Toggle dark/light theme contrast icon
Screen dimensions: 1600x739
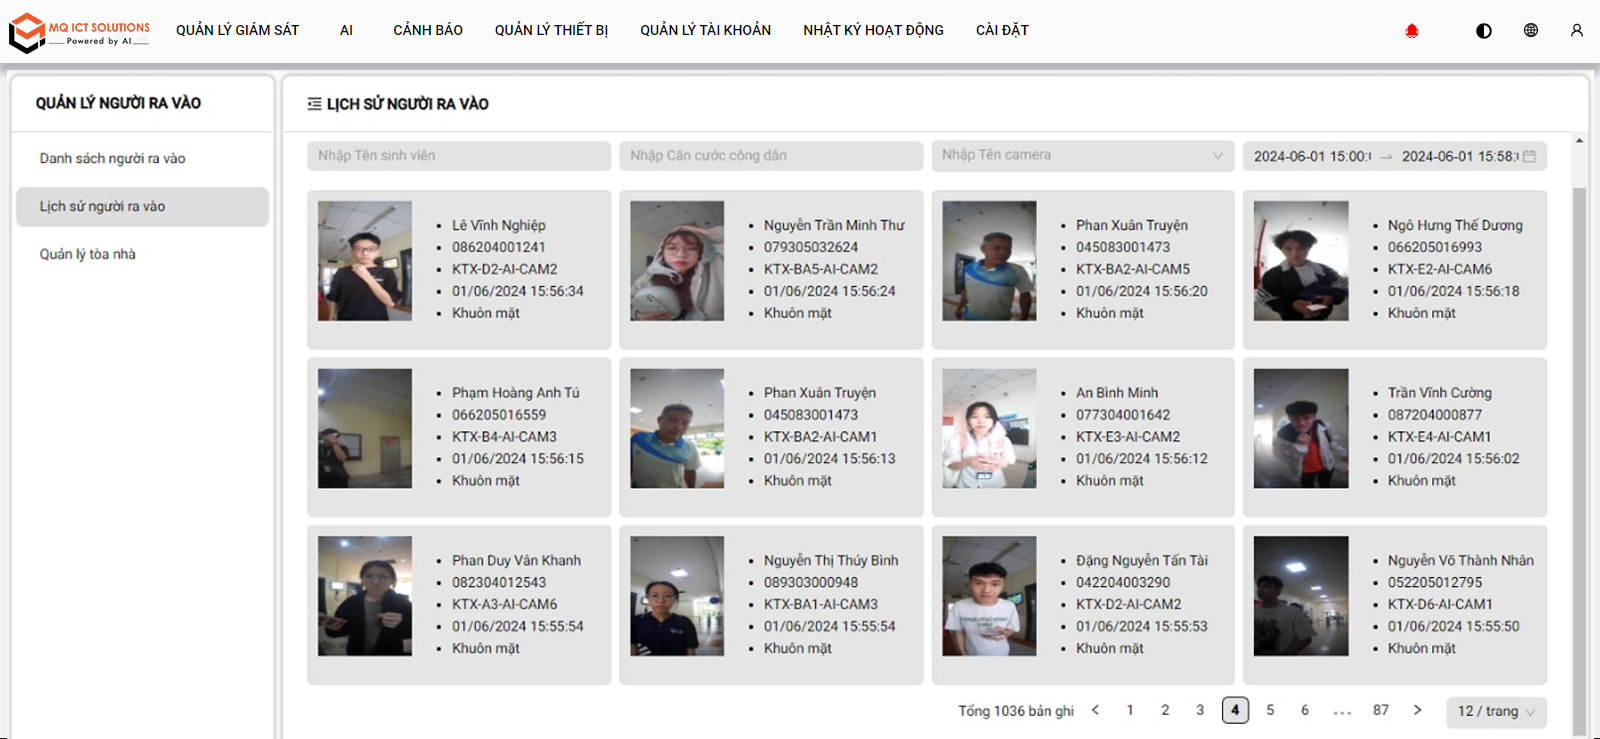(1484, 31)
